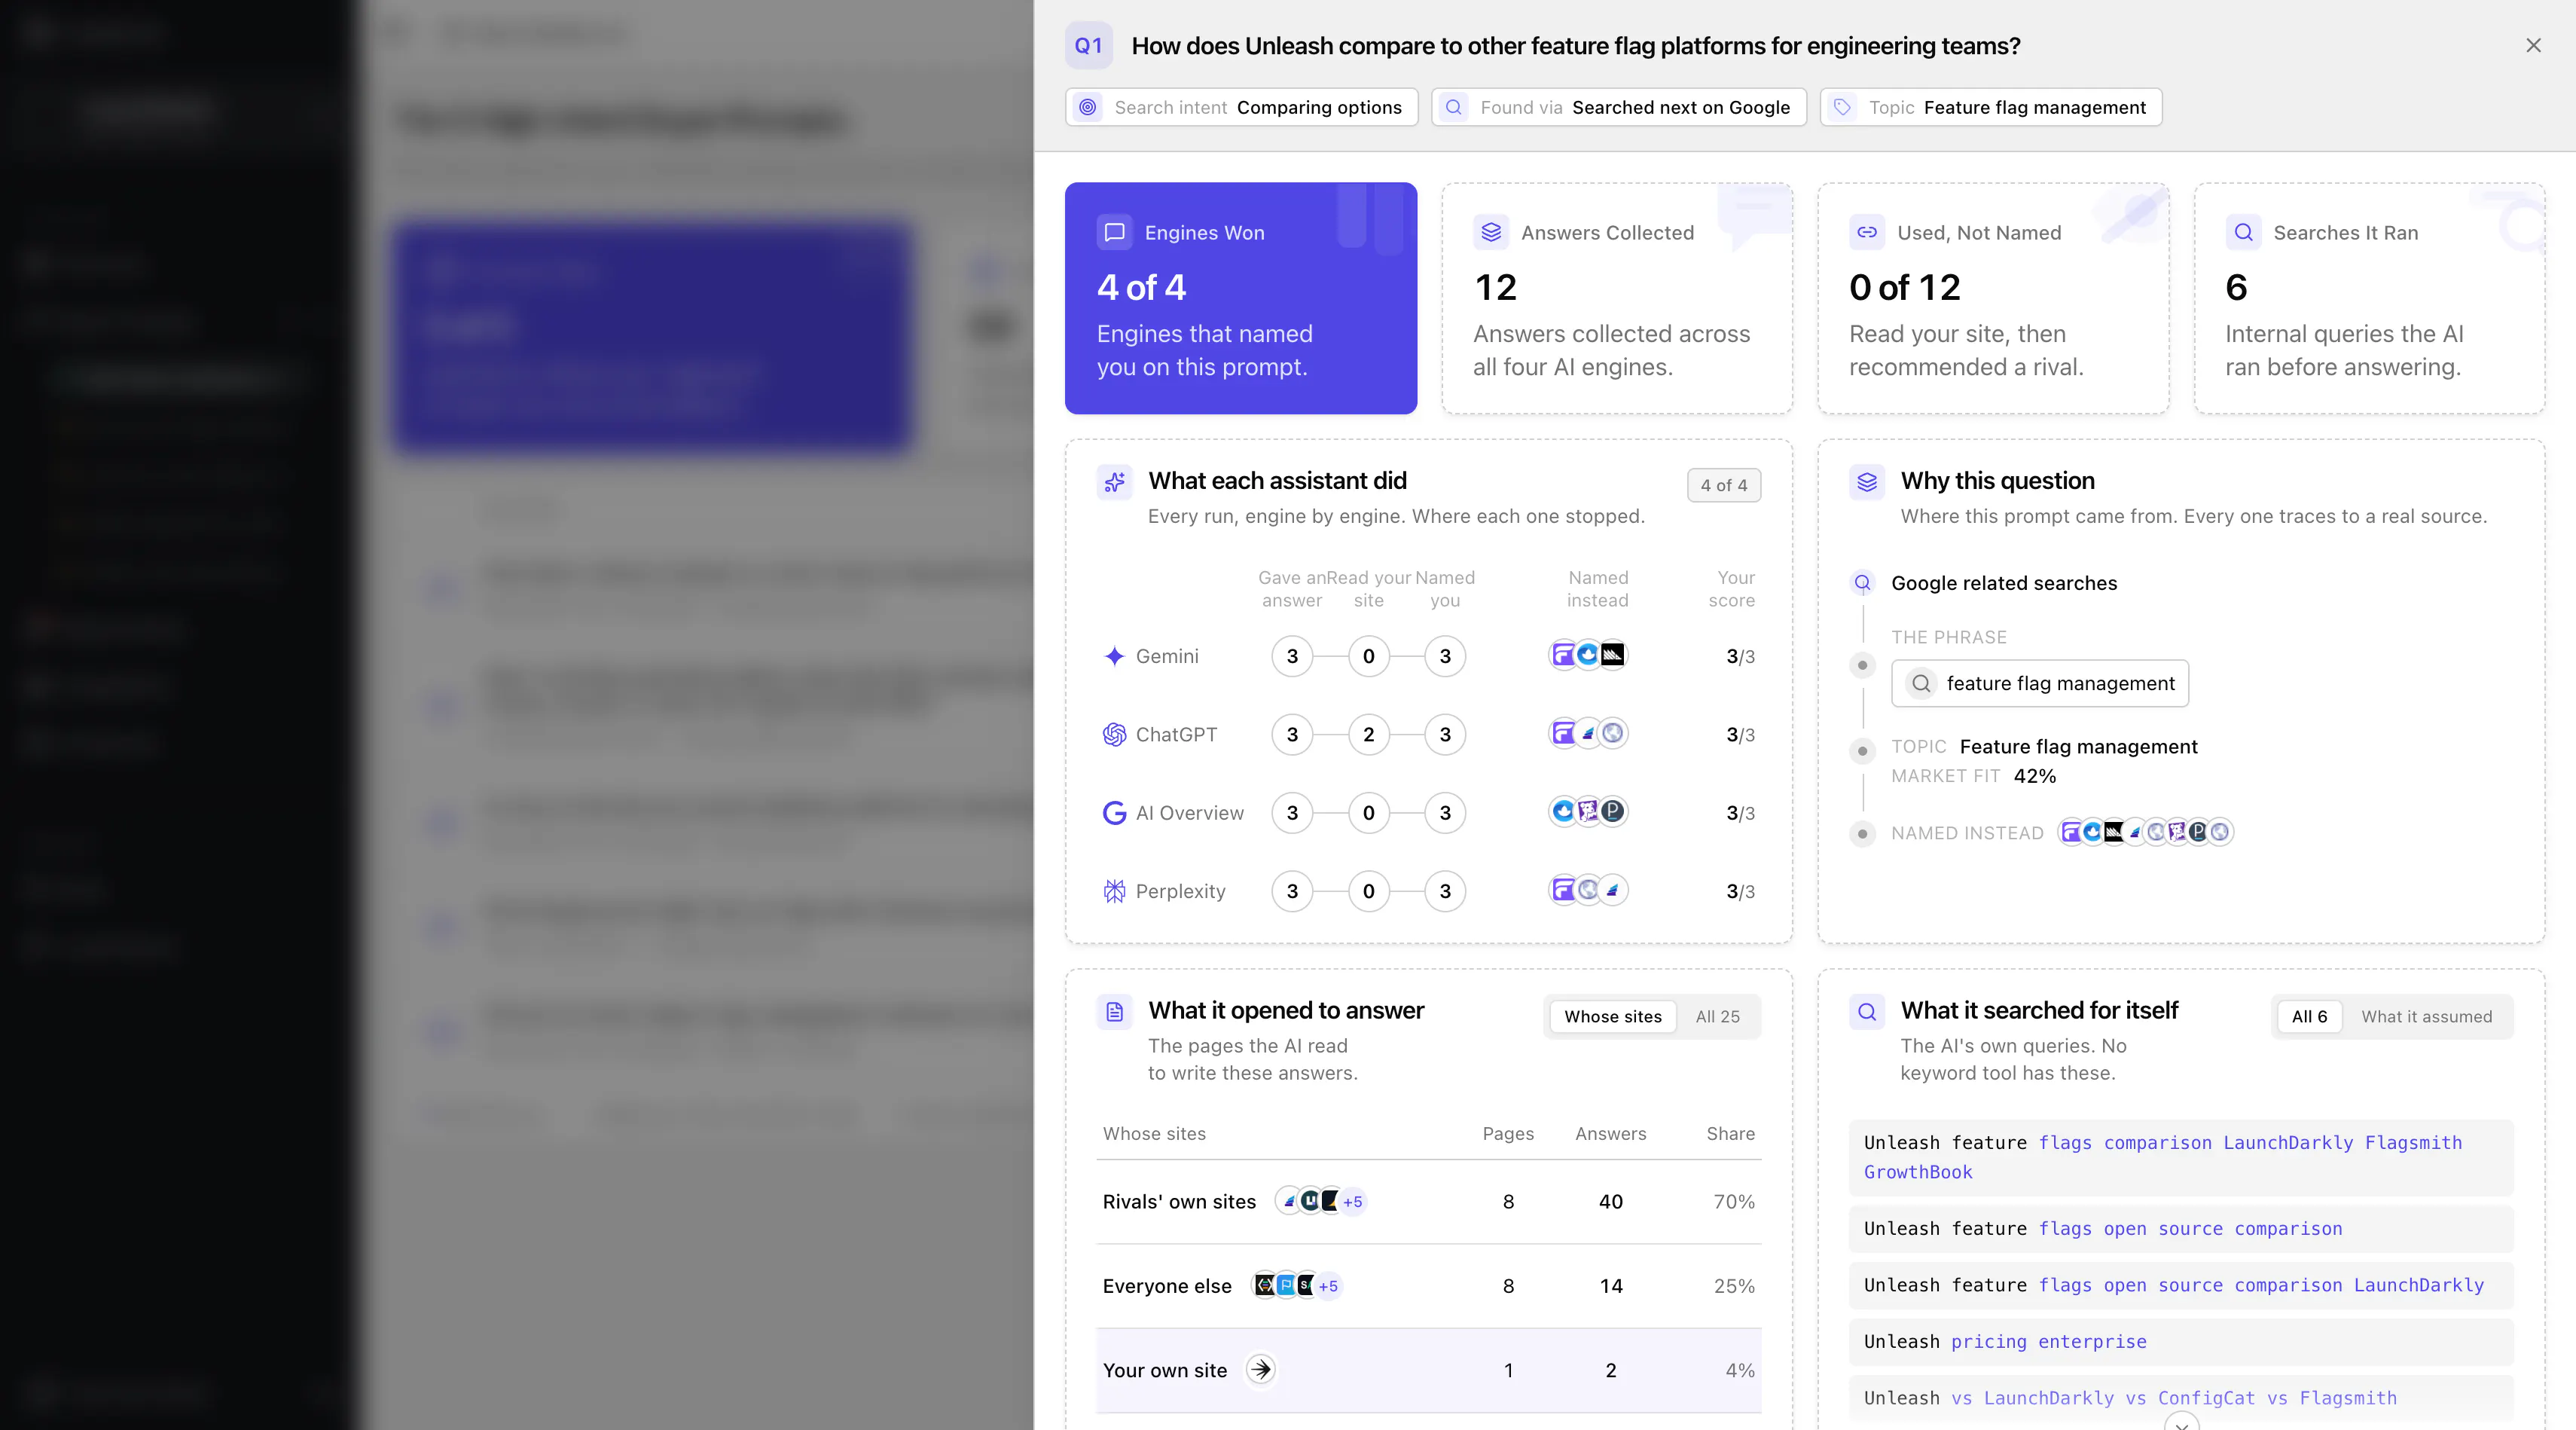Click the MARKET FIT 42% value

tap(2034, 776)
